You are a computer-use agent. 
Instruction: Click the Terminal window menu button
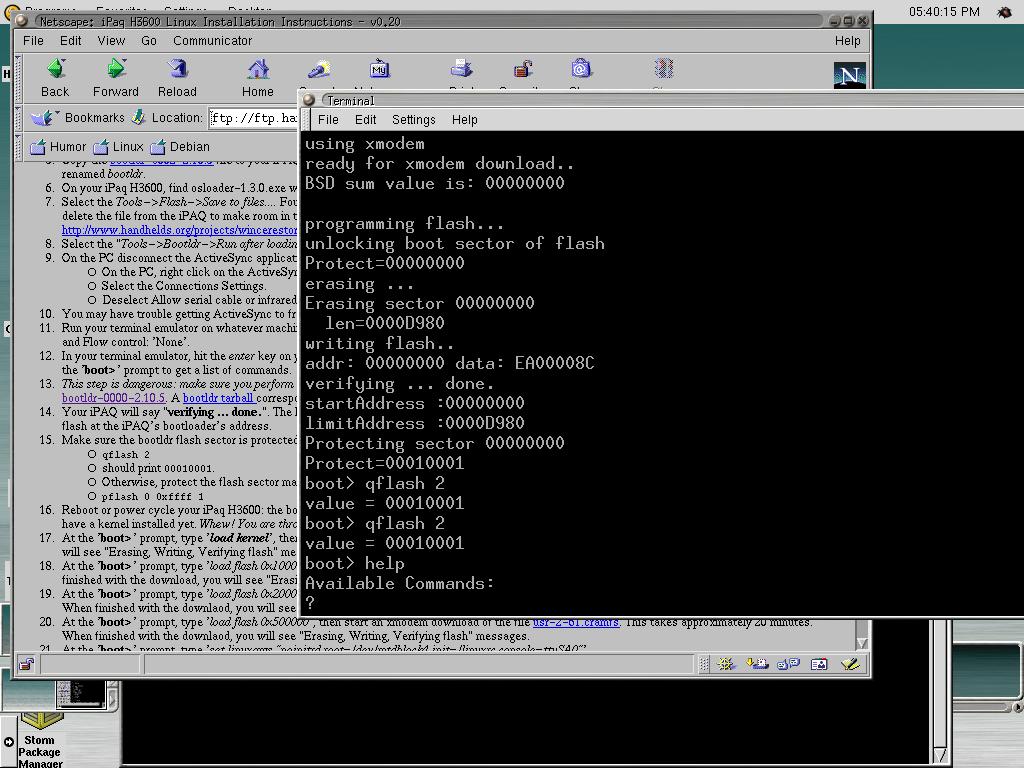pyautogui.click(x=310, y=100)
